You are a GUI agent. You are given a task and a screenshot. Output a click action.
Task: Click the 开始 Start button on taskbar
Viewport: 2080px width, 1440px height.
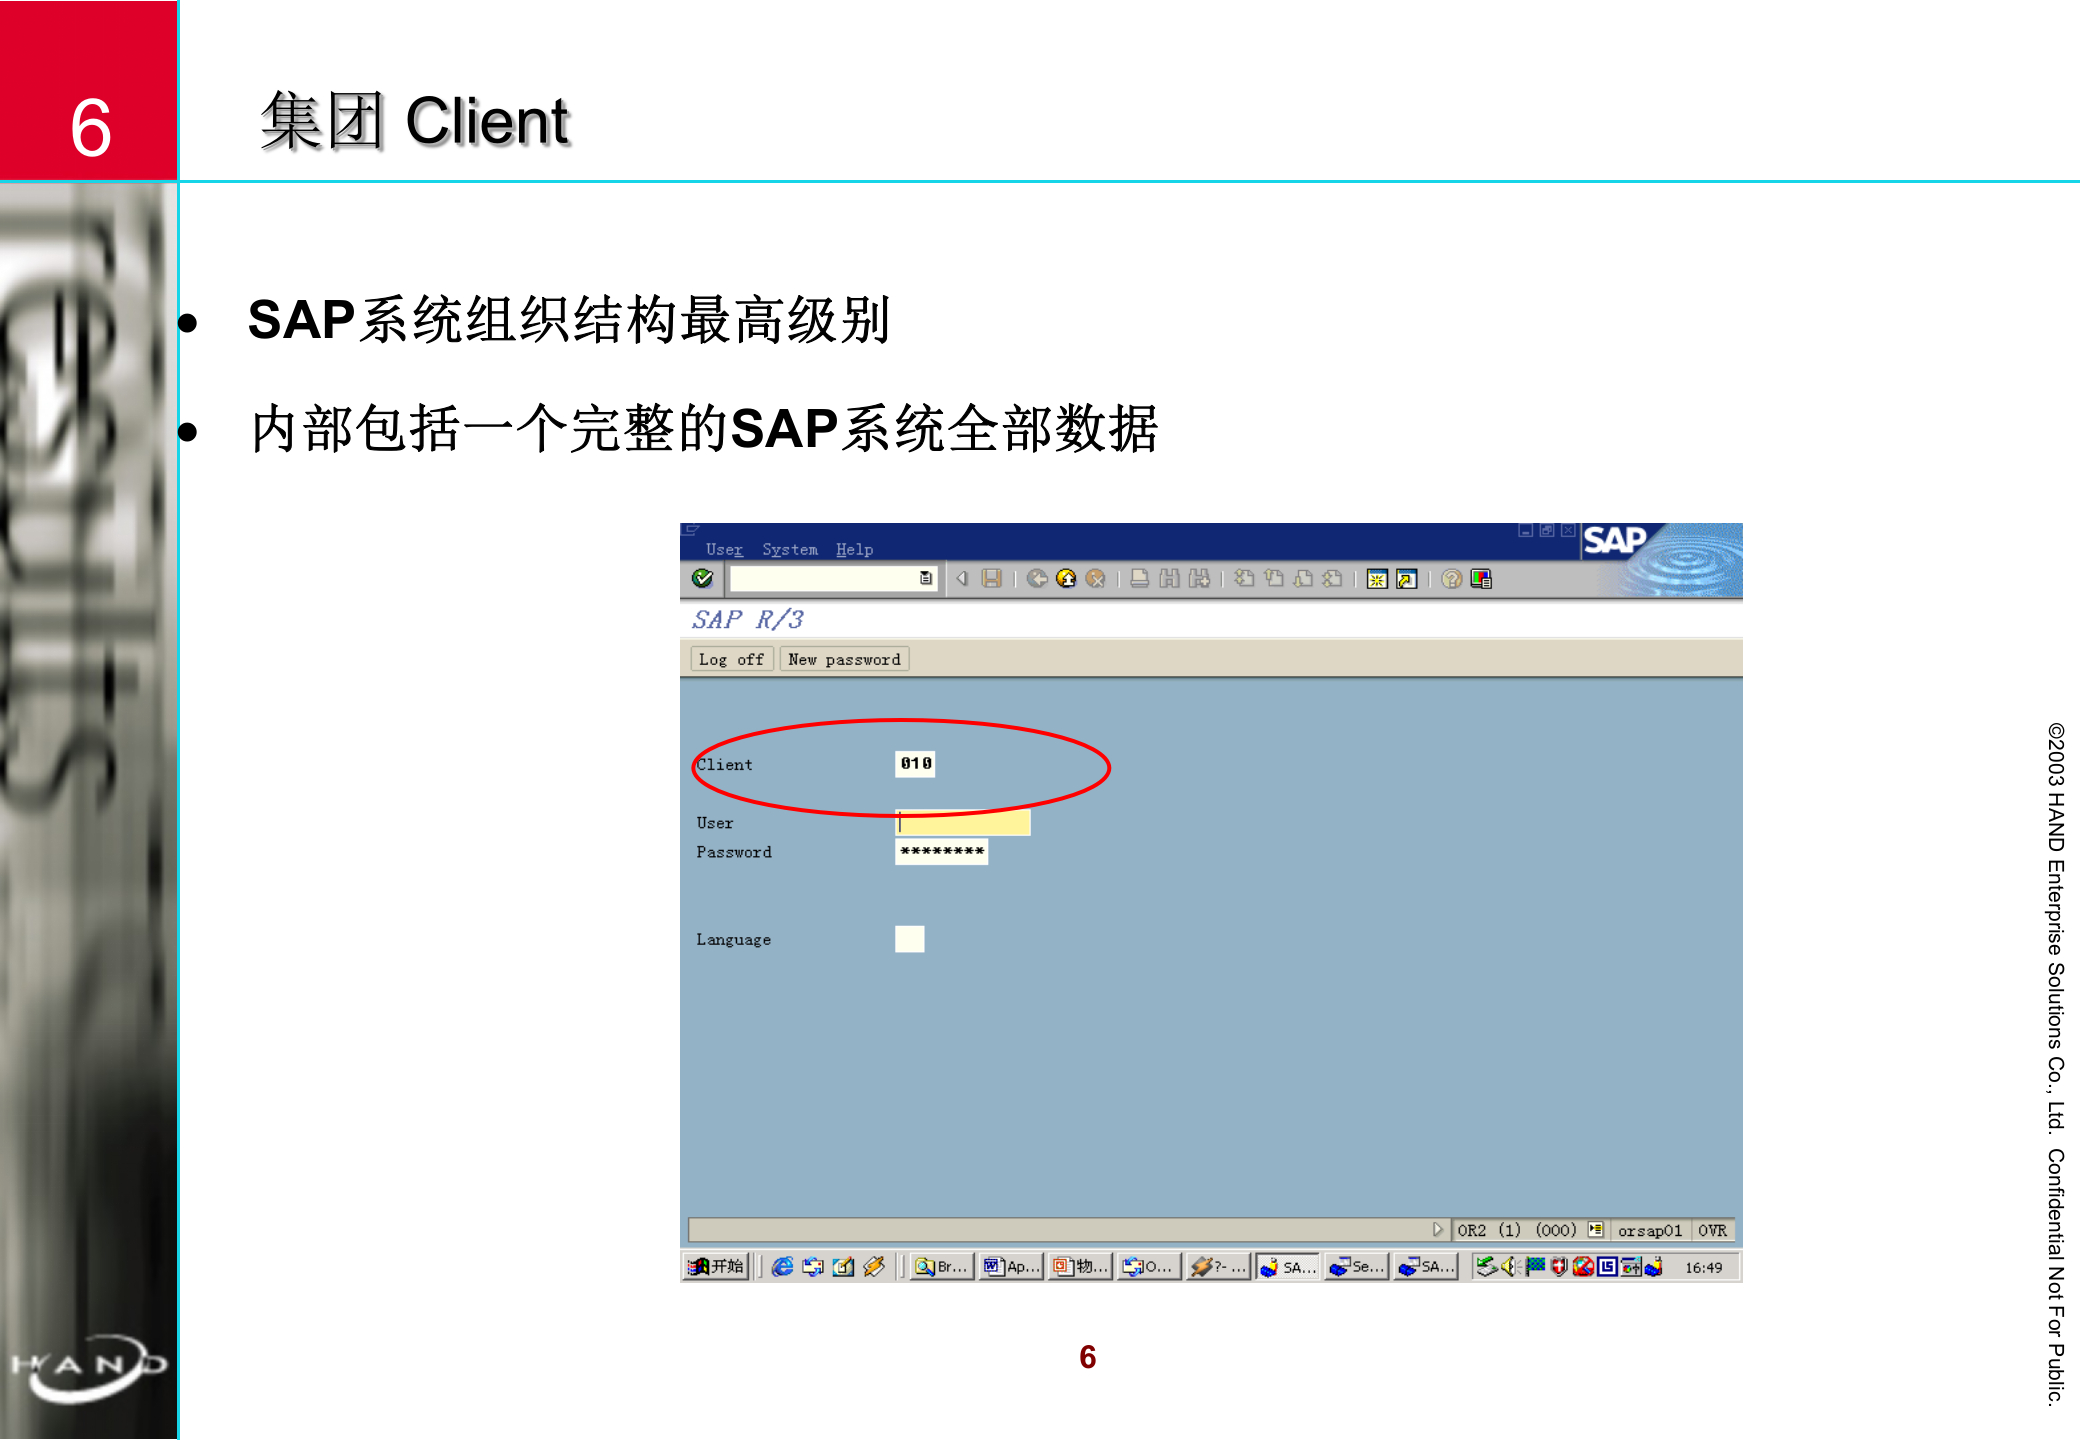(715, 1266)
